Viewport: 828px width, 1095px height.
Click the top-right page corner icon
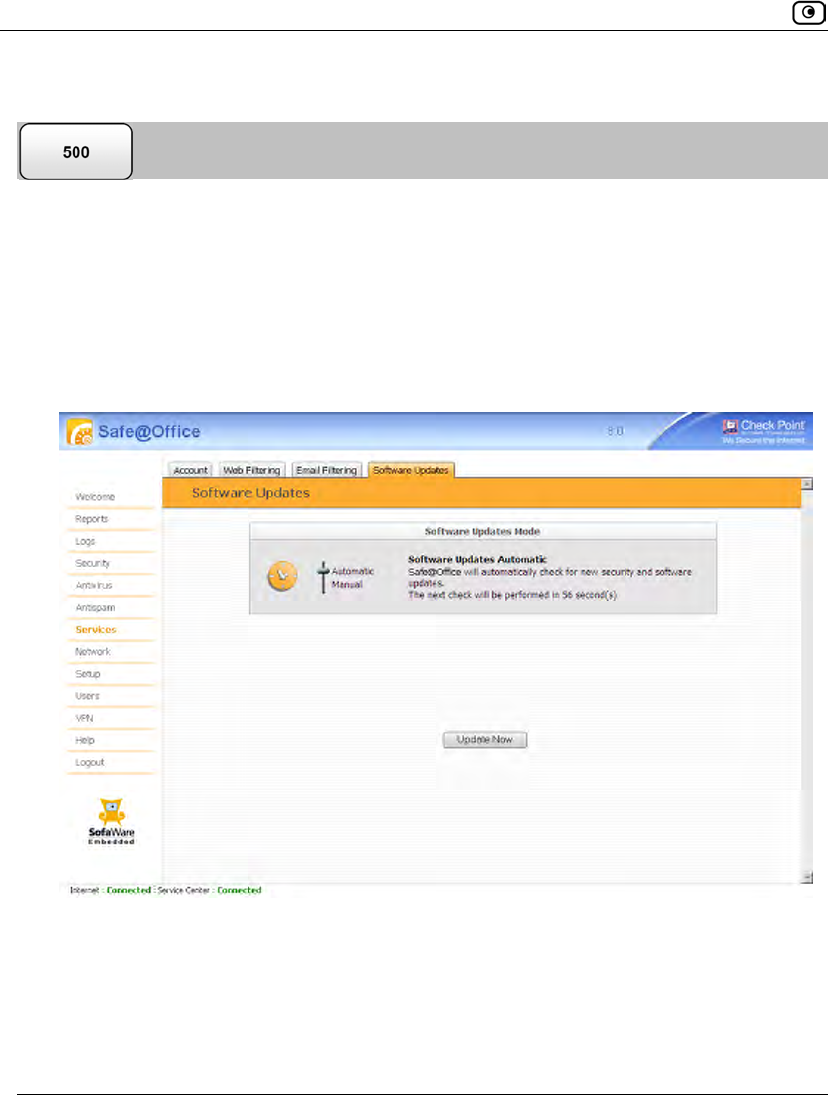[808, 13]
